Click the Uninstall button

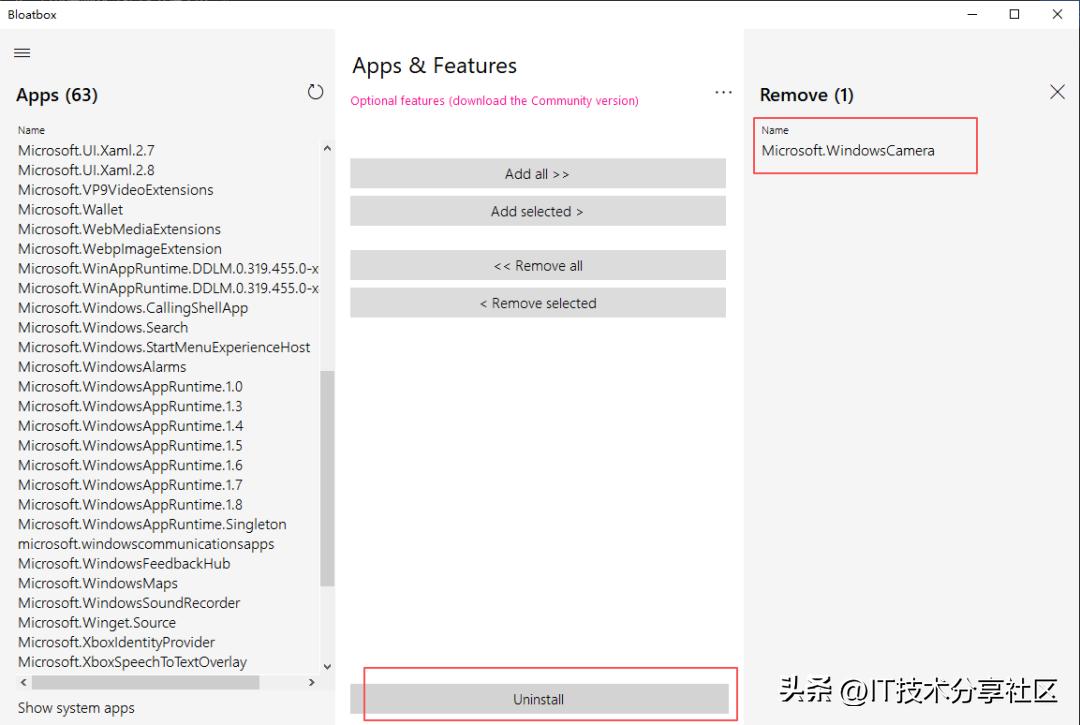click(538, 700)
